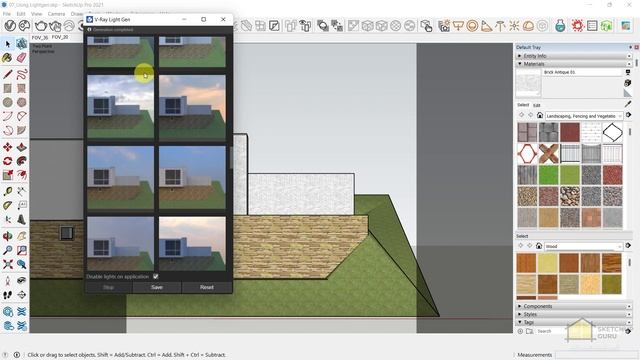Click Reset in V-Ray Light Gen

pyautogui.click(x=207, y=287)
